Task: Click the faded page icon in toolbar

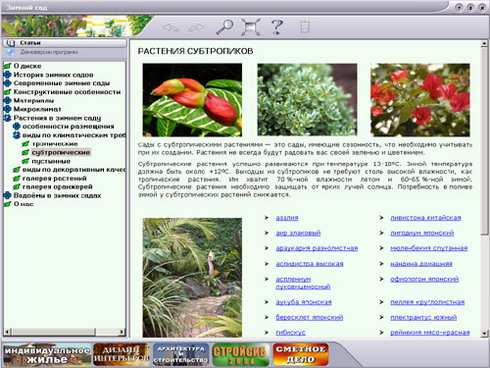Action: 305,27
